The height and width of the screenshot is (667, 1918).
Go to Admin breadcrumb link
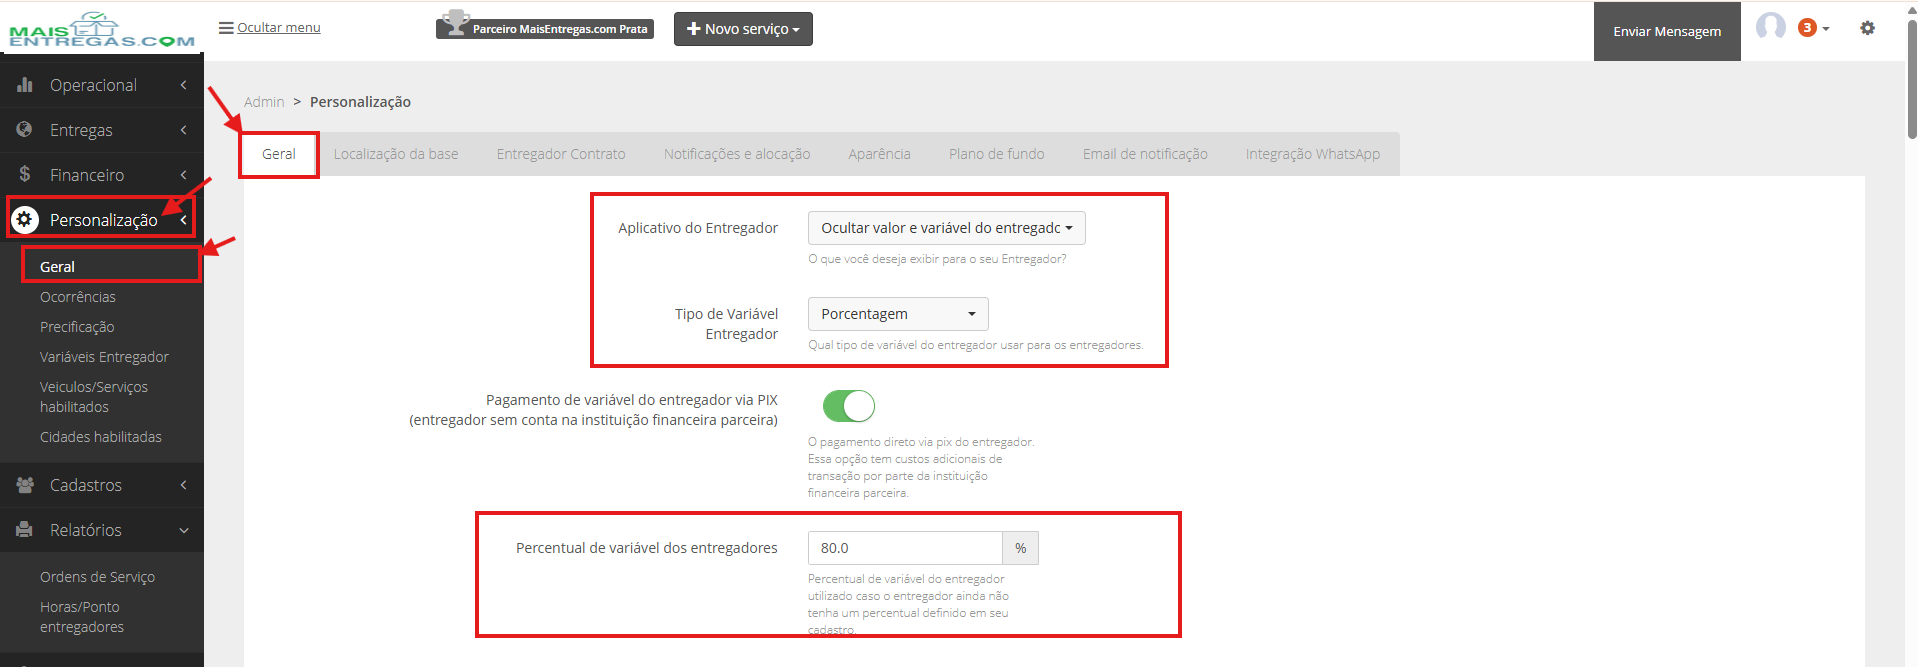click(264, 102)
